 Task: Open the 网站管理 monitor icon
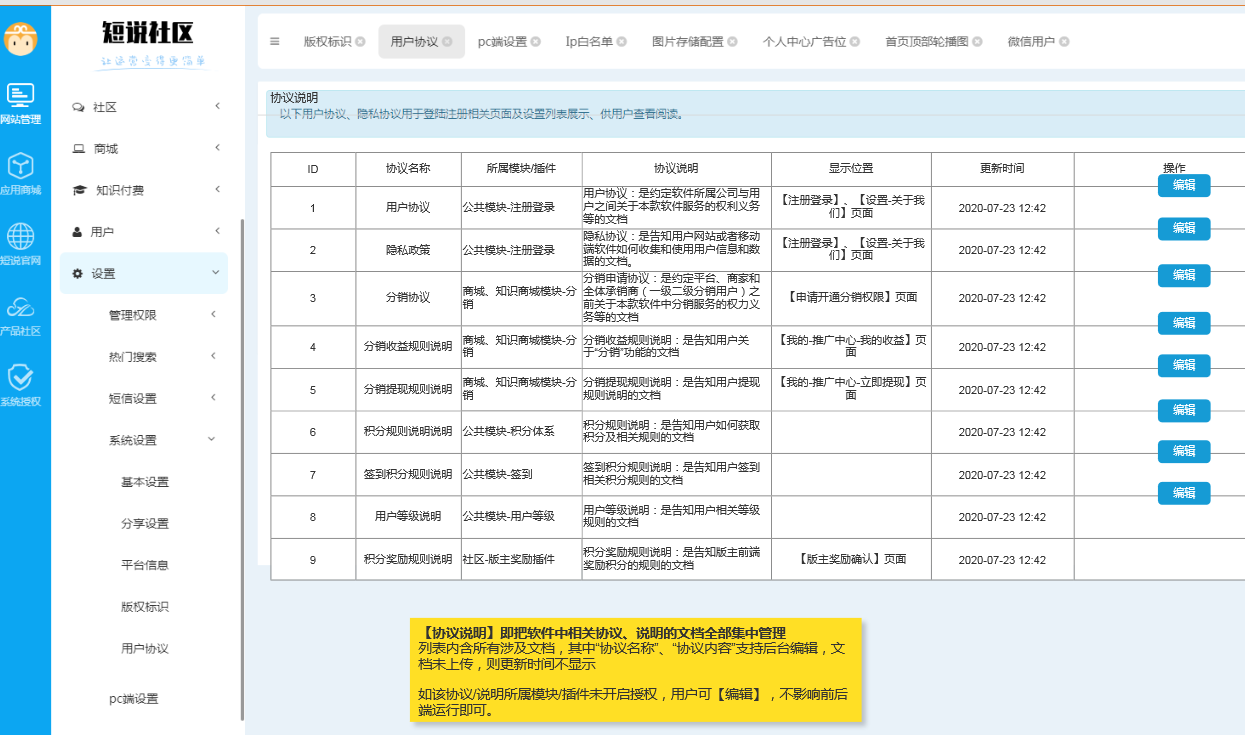click(x=21, y=95)
